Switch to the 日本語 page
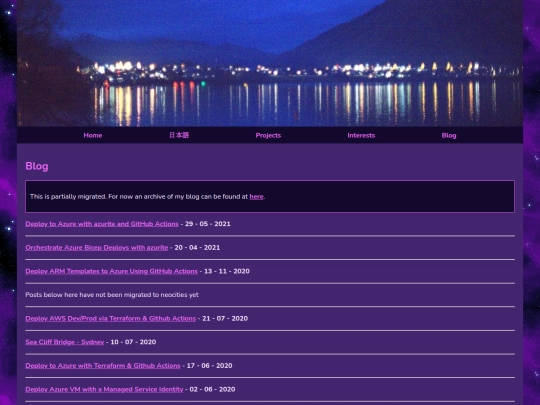540x405 pixels. click(x=179, y=135)
